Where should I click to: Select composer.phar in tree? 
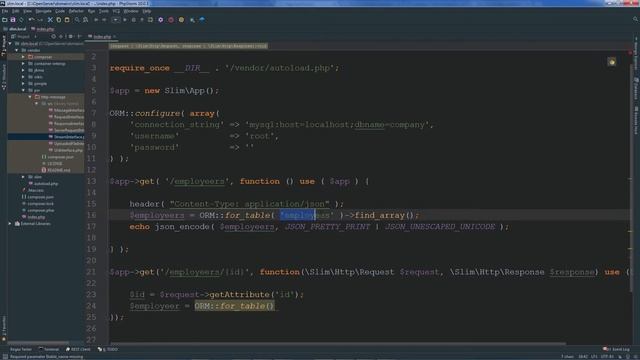tap(38, 210)
